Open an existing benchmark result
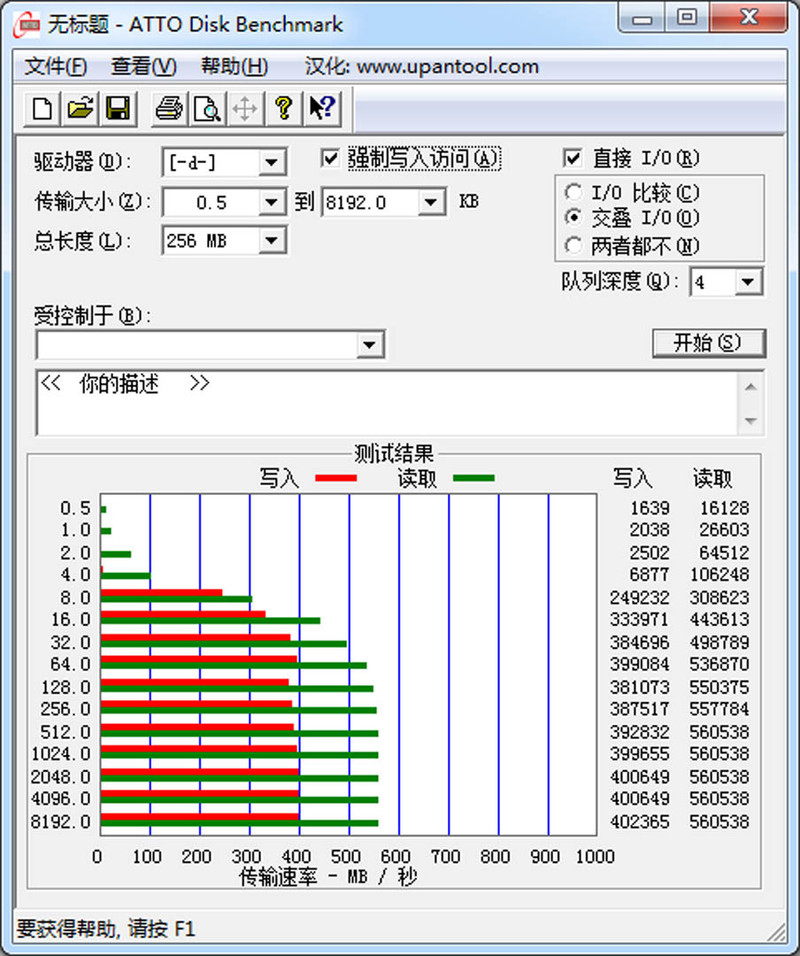 pyautogui.click(x=79, y=109)
